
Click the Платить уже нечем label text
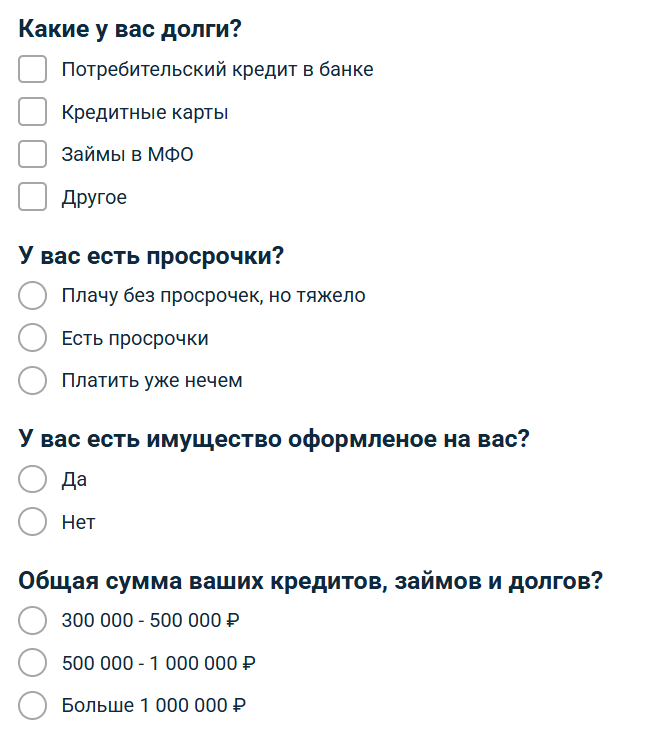click(152, 380)
